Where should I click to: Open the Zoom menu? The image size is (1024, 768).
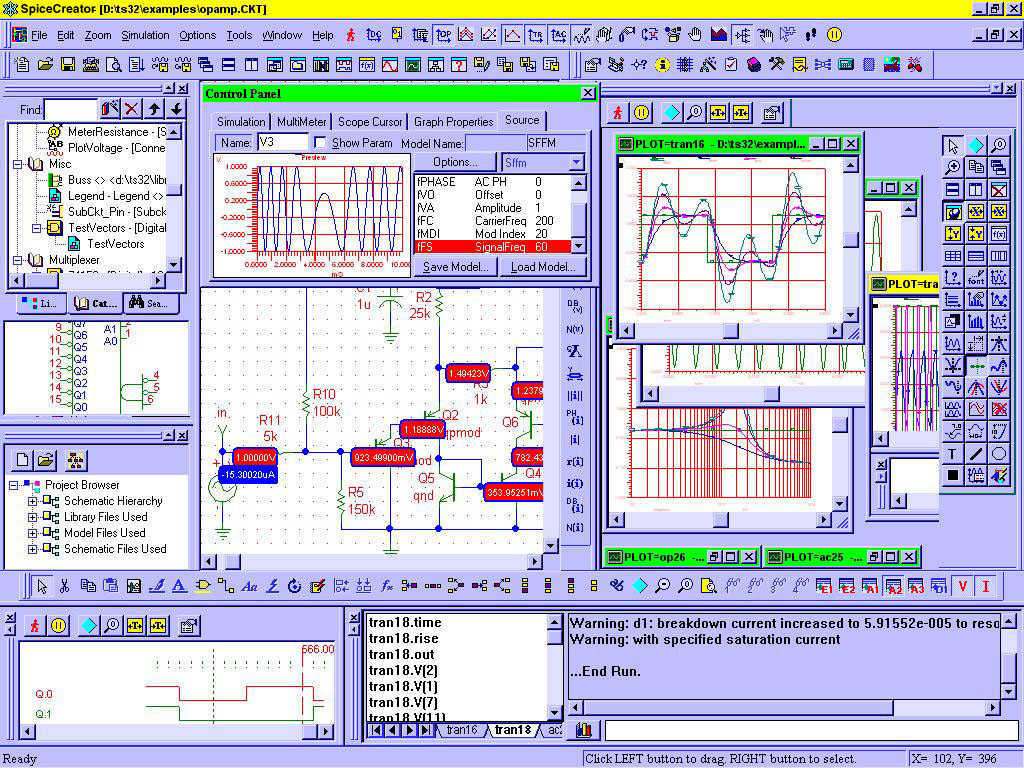point(98,35)
